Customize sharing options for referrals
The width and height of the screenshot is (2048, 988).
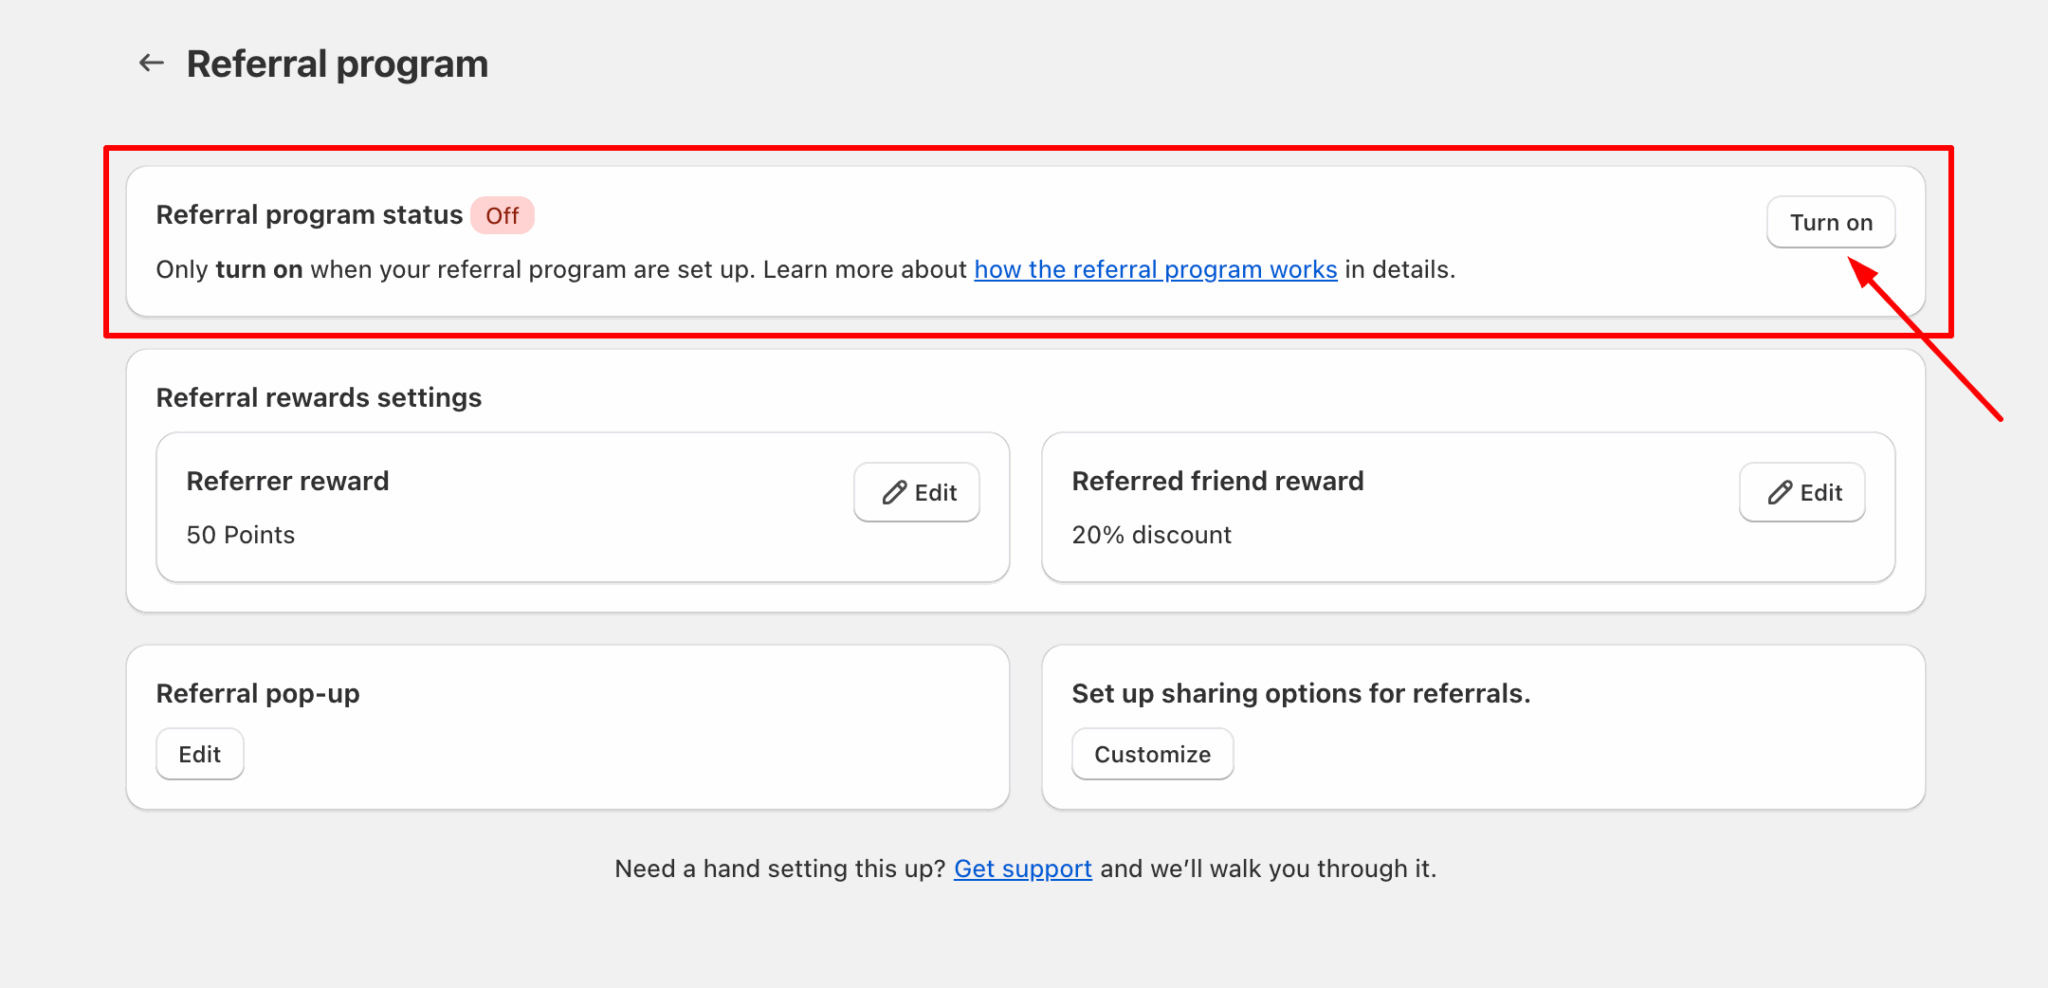(x=1152, y=754)
